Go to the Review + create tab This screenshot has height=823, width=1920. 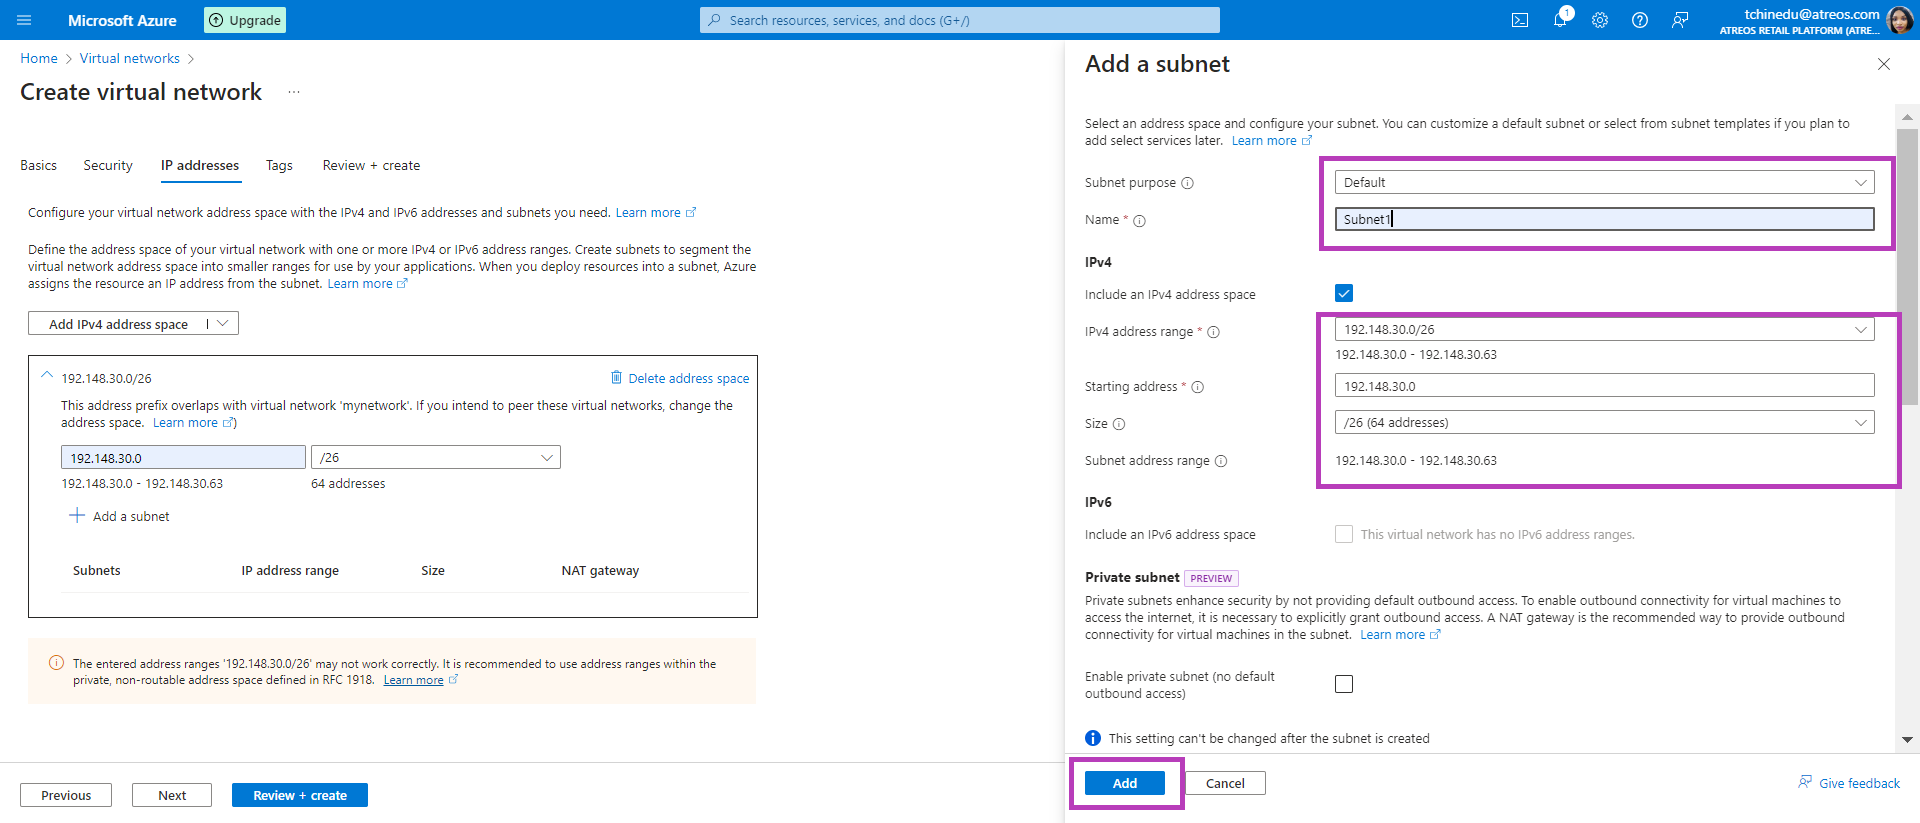coord(371,165)
